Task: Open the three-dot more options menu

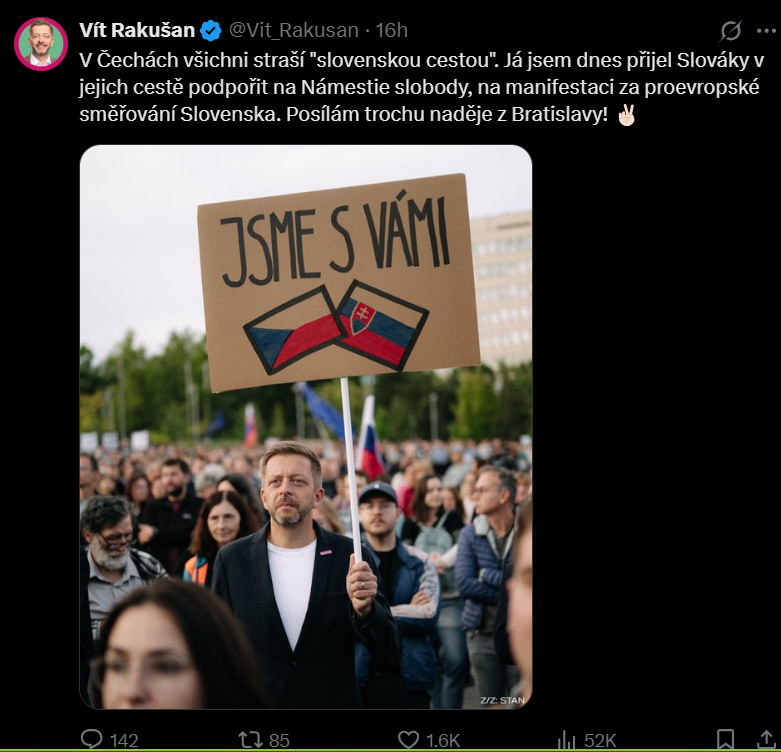Action: click(766, 31)
